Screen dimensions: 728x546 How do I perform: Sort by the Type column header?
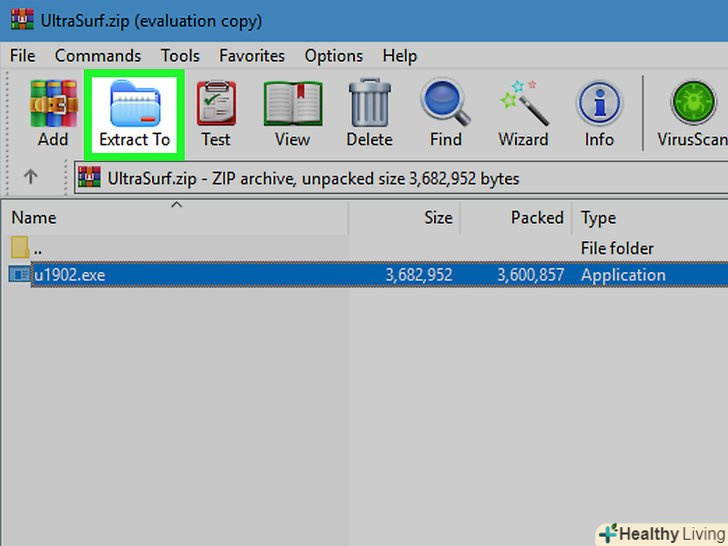tap(650, 217)
